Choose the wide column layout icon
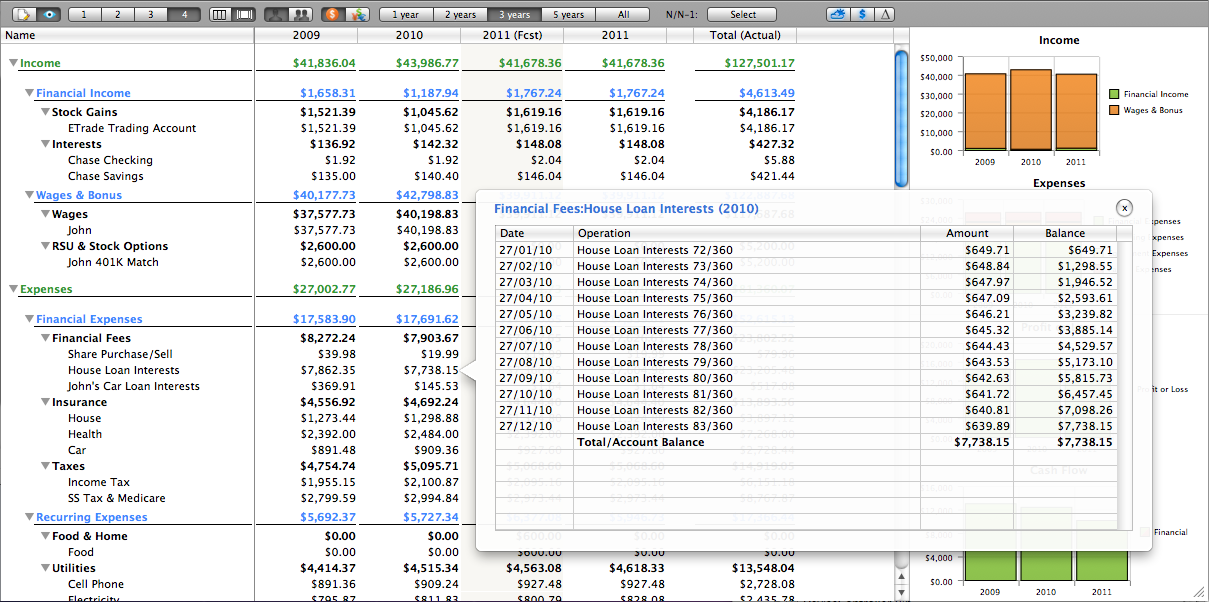The height and width of the screenshot is (602, 1209). [244, 15]
